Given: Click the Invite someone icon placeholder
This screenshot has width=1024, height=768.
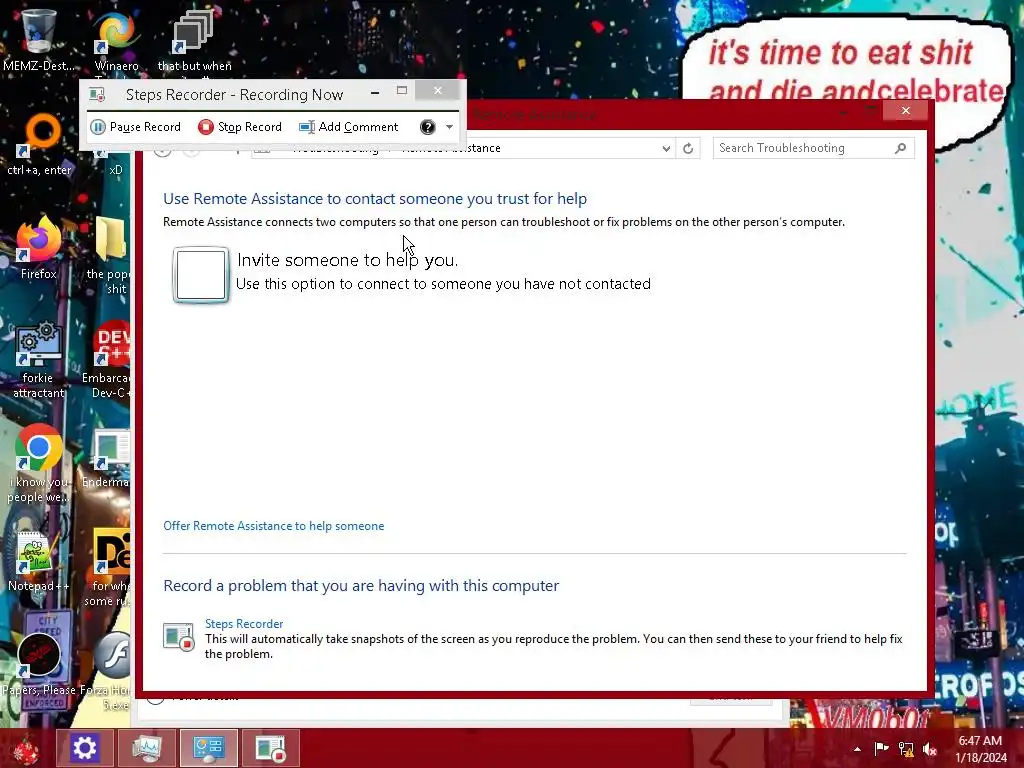Looking at the screenshot, I should 200,274.
